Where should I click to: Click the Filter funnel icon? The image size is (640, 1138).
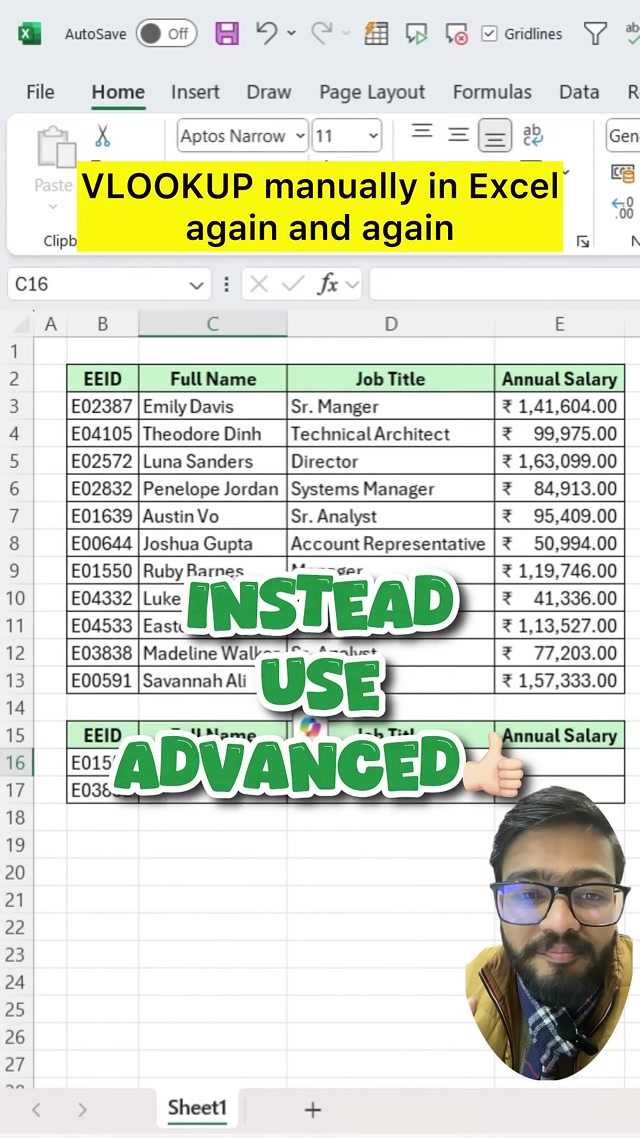595,34
